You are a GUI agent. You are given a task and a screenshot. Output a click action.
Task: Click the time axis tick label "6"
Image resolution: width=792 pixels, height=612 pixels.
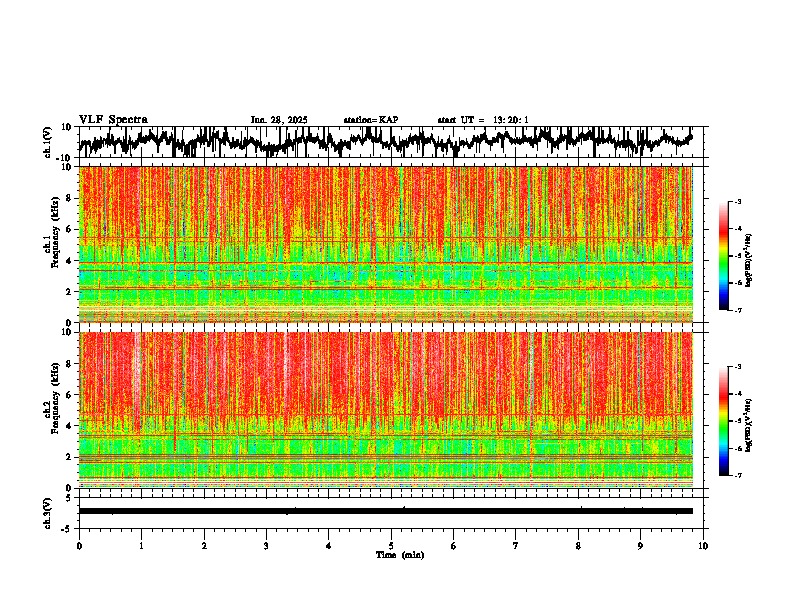(454, 546)
